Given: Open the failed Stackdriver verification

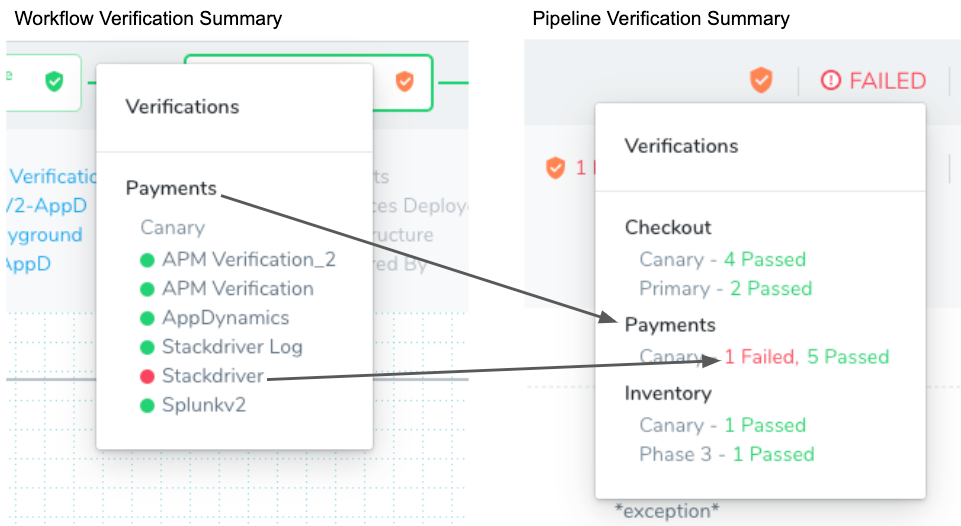Looking at the screenshot, I should [x=213, y=376].
